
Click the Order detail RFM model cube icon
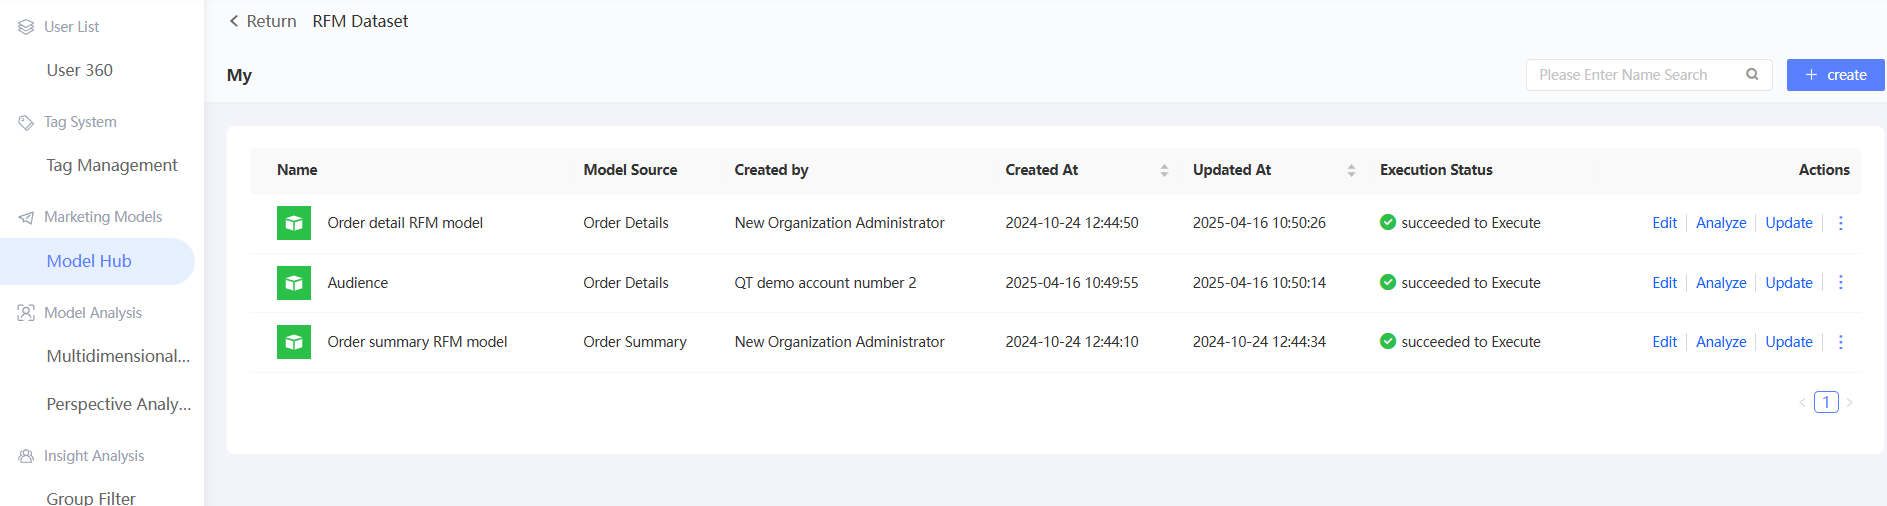point(293,223)
